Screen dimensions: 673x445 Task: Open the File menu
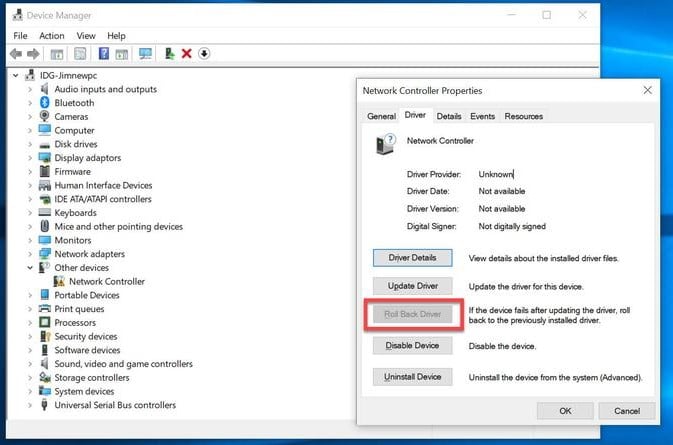click(20, 36)
